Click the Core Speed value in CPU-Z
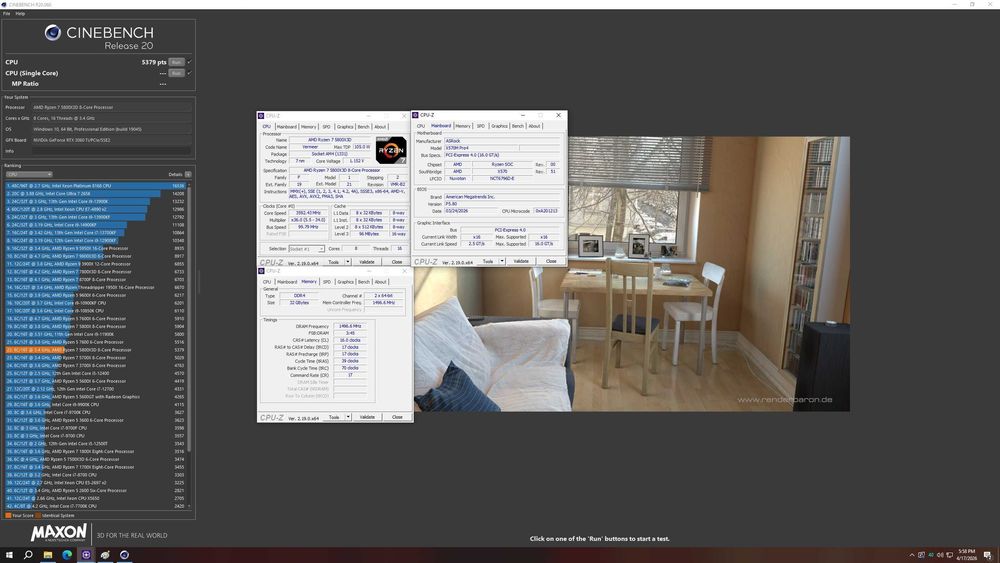1000x563 pixels. click(309, 213)
